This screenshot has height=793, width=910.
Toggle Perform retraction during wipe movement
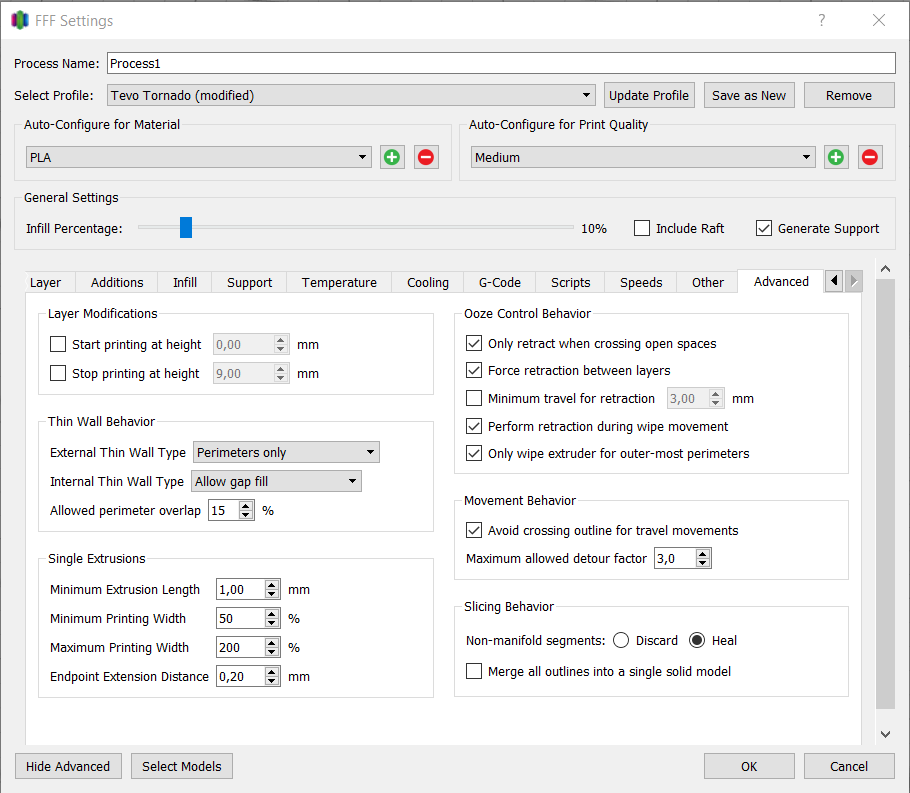(474, 426)
